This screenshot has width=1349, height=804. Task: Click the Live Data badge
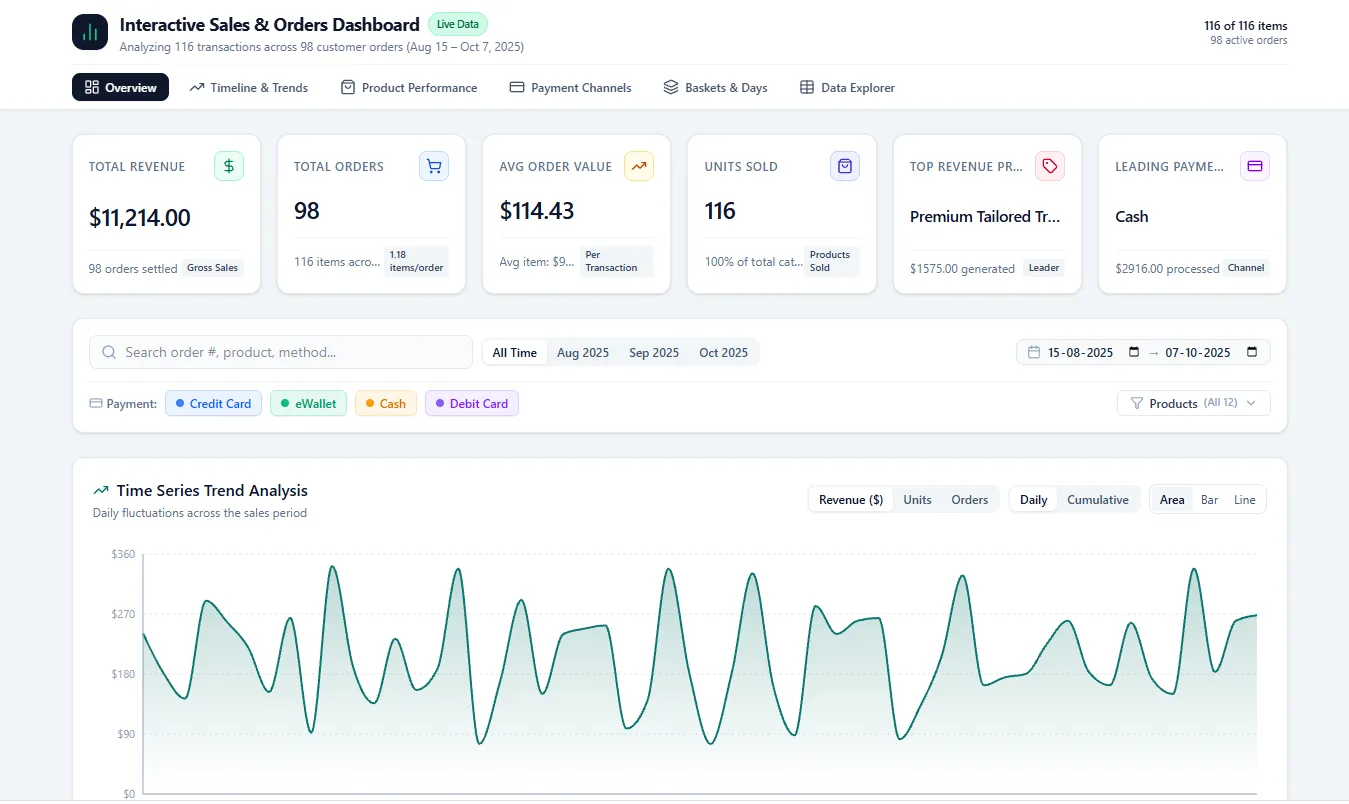pyautogui.click(x=458, y=24)
